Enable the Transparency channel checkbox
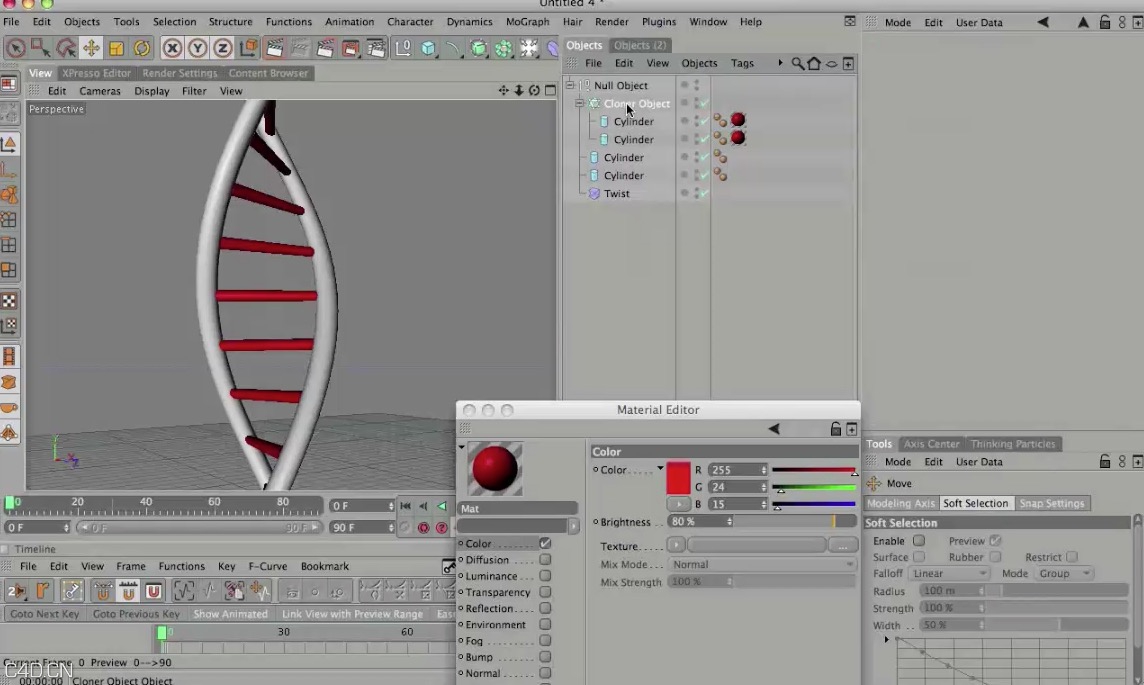The image size is (1144, 685). pos(544,592)
